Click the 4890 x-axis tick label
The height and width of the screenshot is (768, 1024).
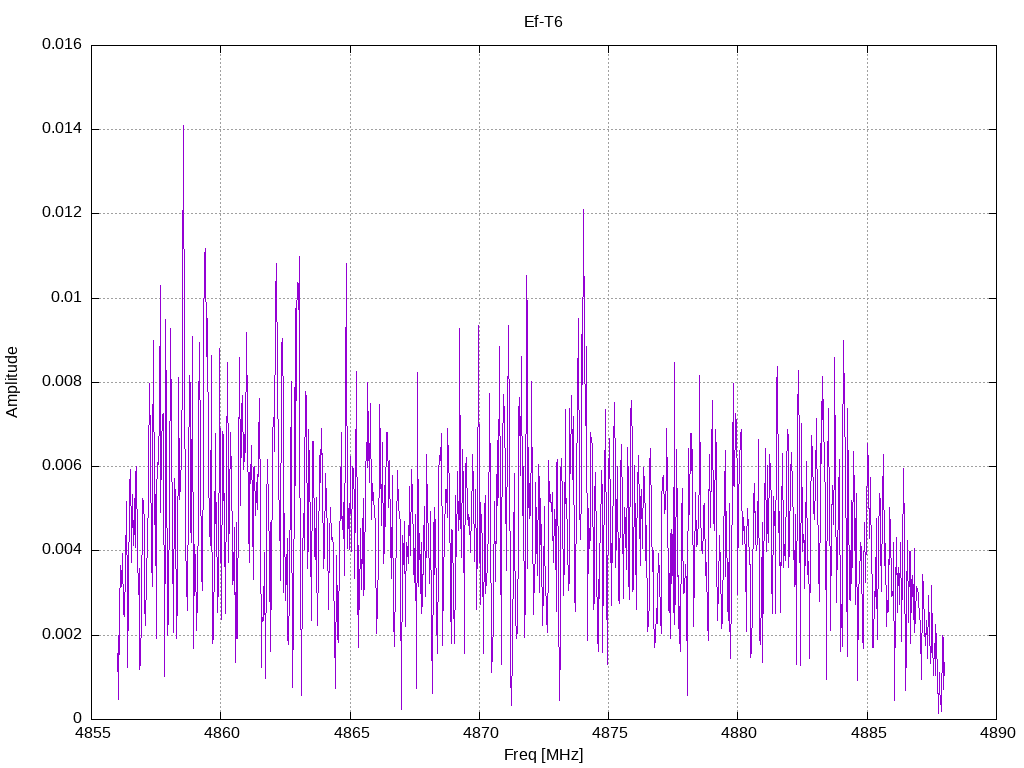tap(997, 733)
